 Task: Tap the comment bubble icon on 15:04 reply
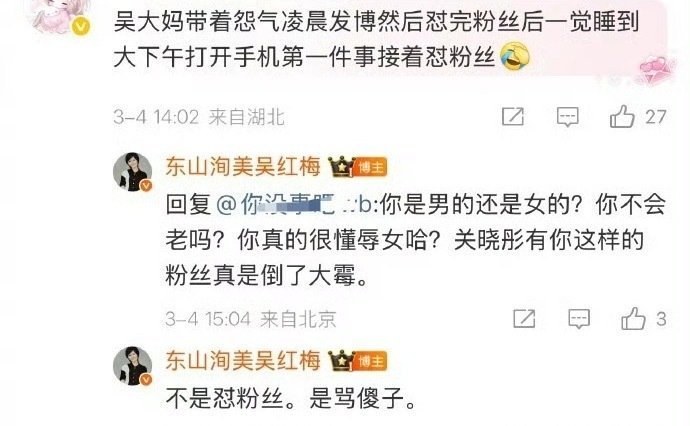point(579,319)
